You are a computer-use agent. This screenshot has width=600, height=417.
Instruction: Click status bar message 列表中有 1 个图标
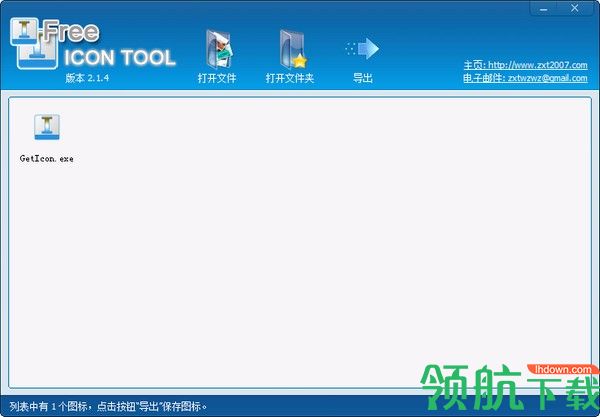click(108, 406)
